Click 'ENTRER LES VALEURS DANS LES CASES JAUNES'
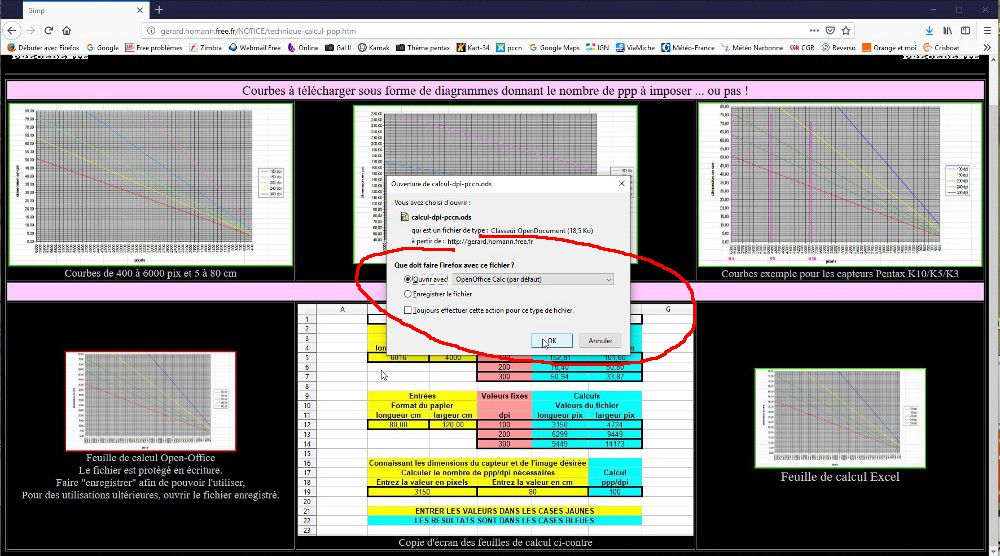1000x556 pixels. pyautogui.click(x=504, y=511)
